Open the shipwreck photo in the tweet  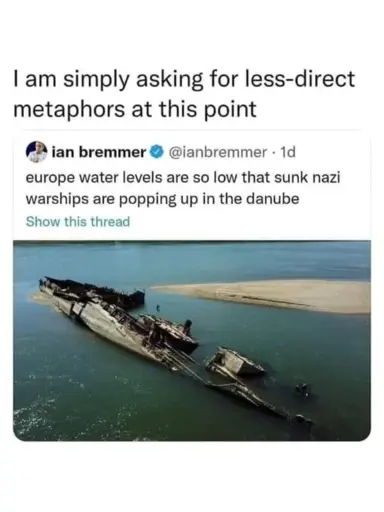tap(192, 340)
